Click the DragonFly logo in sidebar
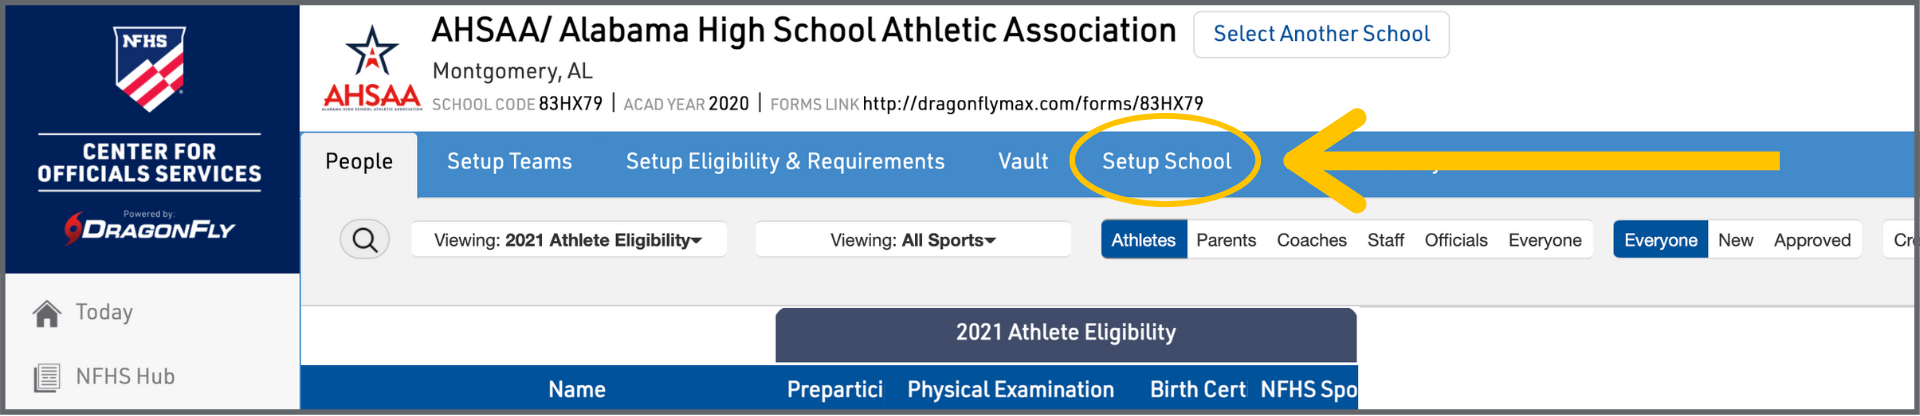The height and width of the screenshot is (416, 1920). (150, 229)
